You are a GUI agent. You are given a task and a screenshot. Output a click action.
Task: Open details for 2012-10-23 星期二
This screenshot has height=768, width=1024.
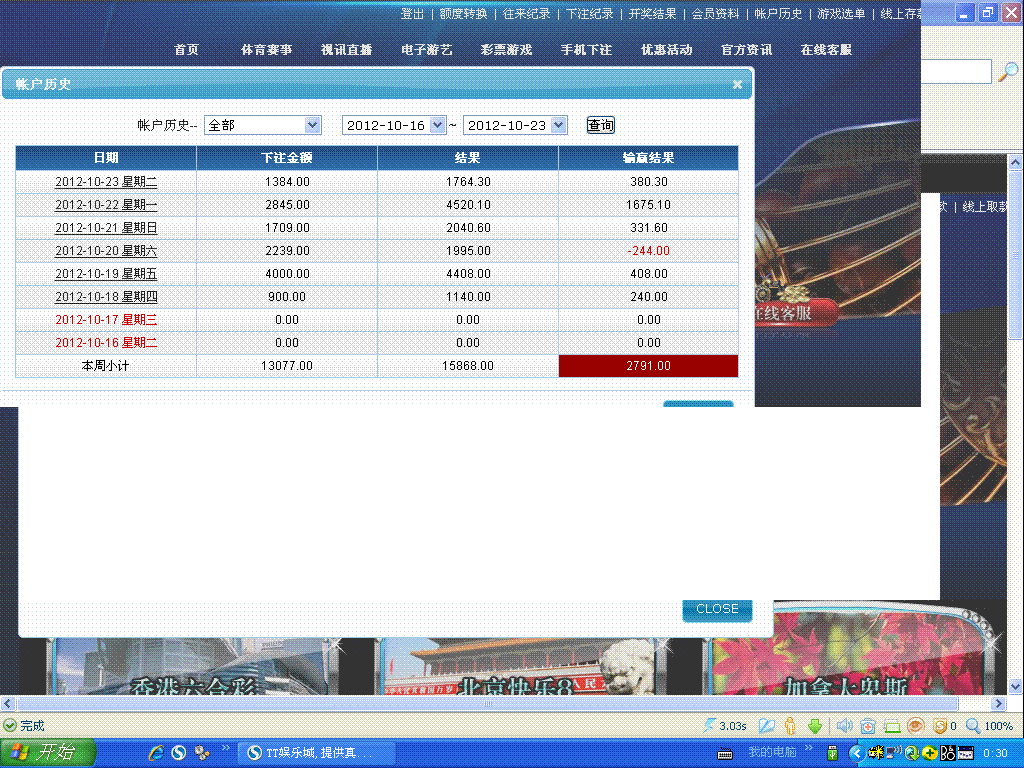(x=105, y=181)
